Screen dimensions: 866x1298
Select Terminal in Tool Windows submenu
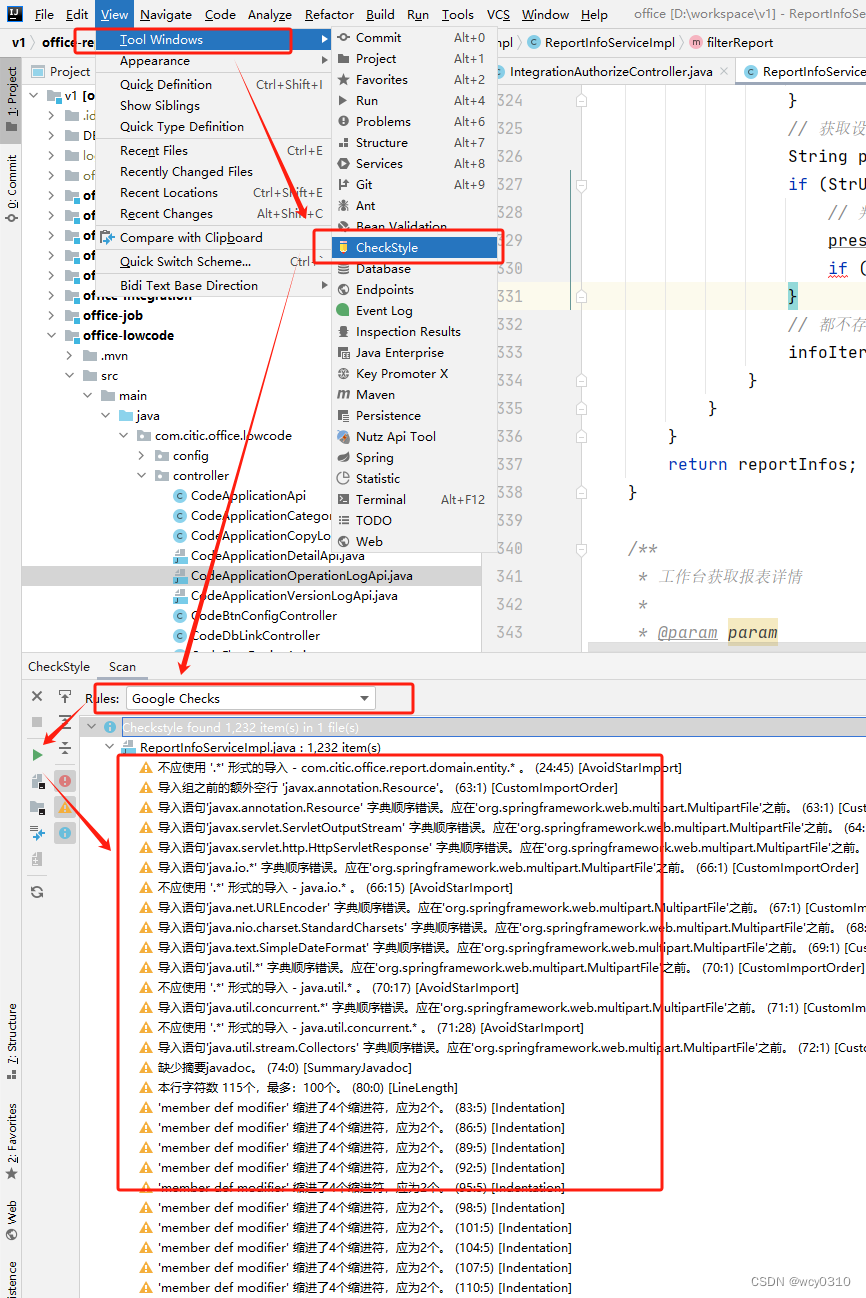pos(415,500)
